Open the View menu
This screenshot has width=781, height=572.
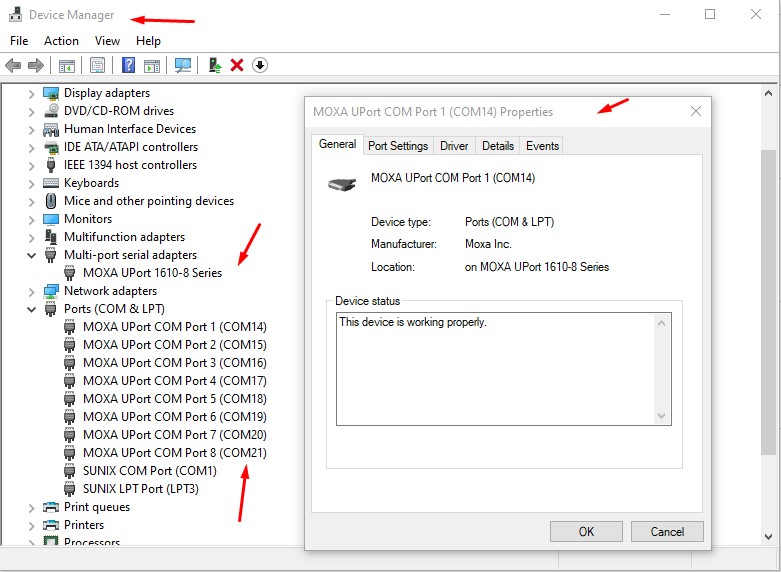(x=107, y=41)
